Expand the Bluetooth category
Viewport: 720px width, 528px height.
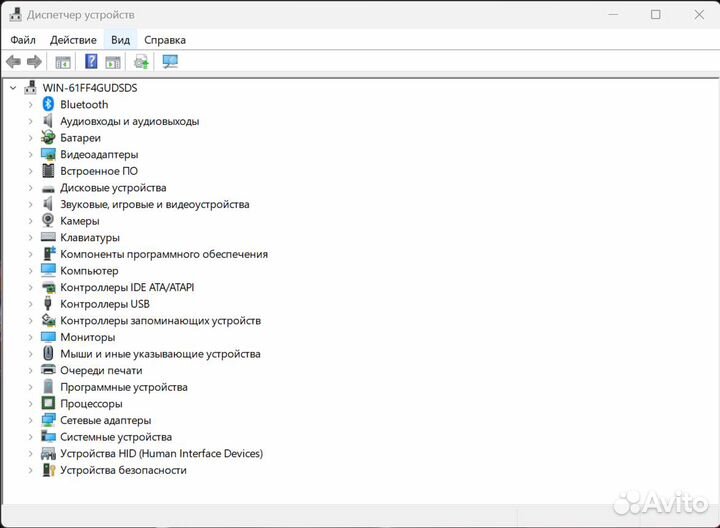tap(30, 105)
